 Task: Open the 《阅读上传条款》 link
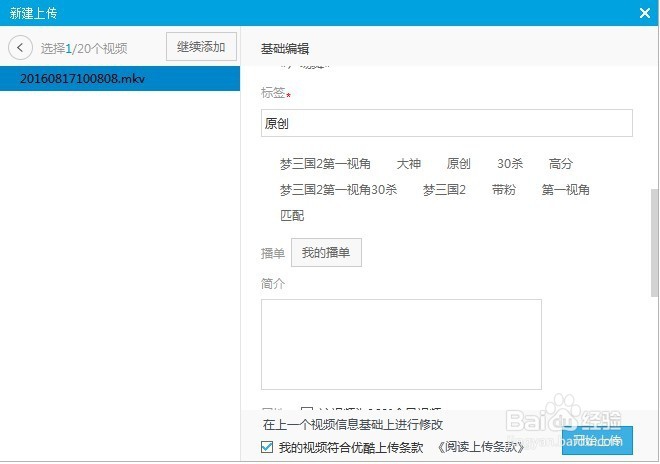480,447
